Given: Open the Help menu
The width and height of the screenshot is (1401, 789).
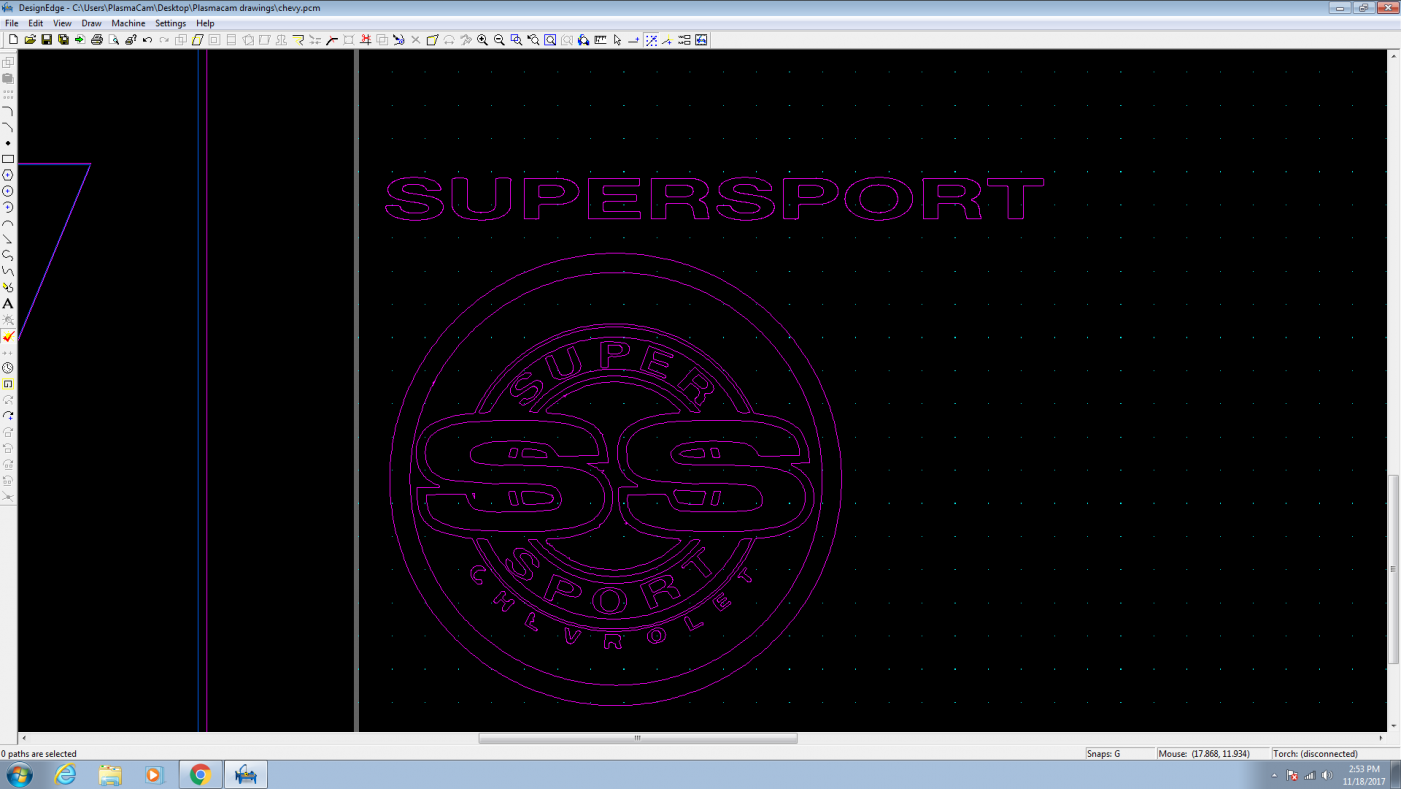Looking at the screenshot, I should [205, 23].
